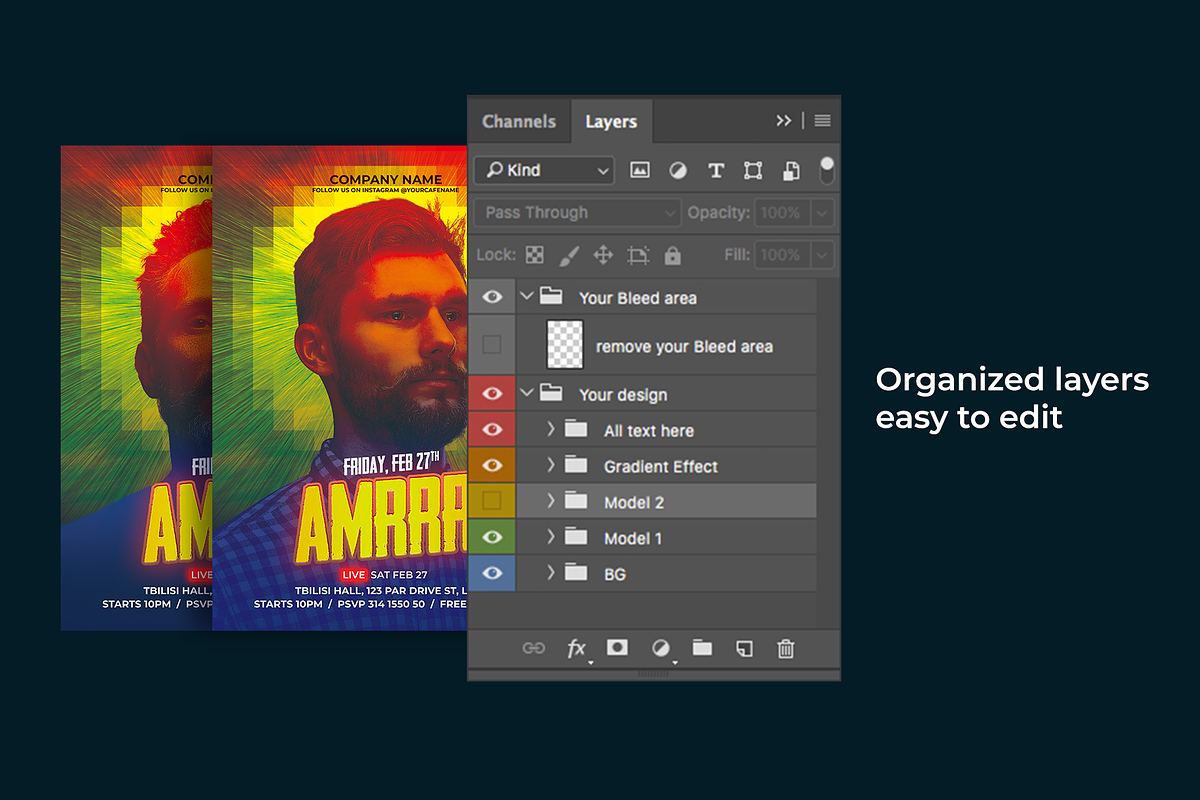1200x800 pixels.
Task: Switch to the Channels tab
Action: pos(519,121)
